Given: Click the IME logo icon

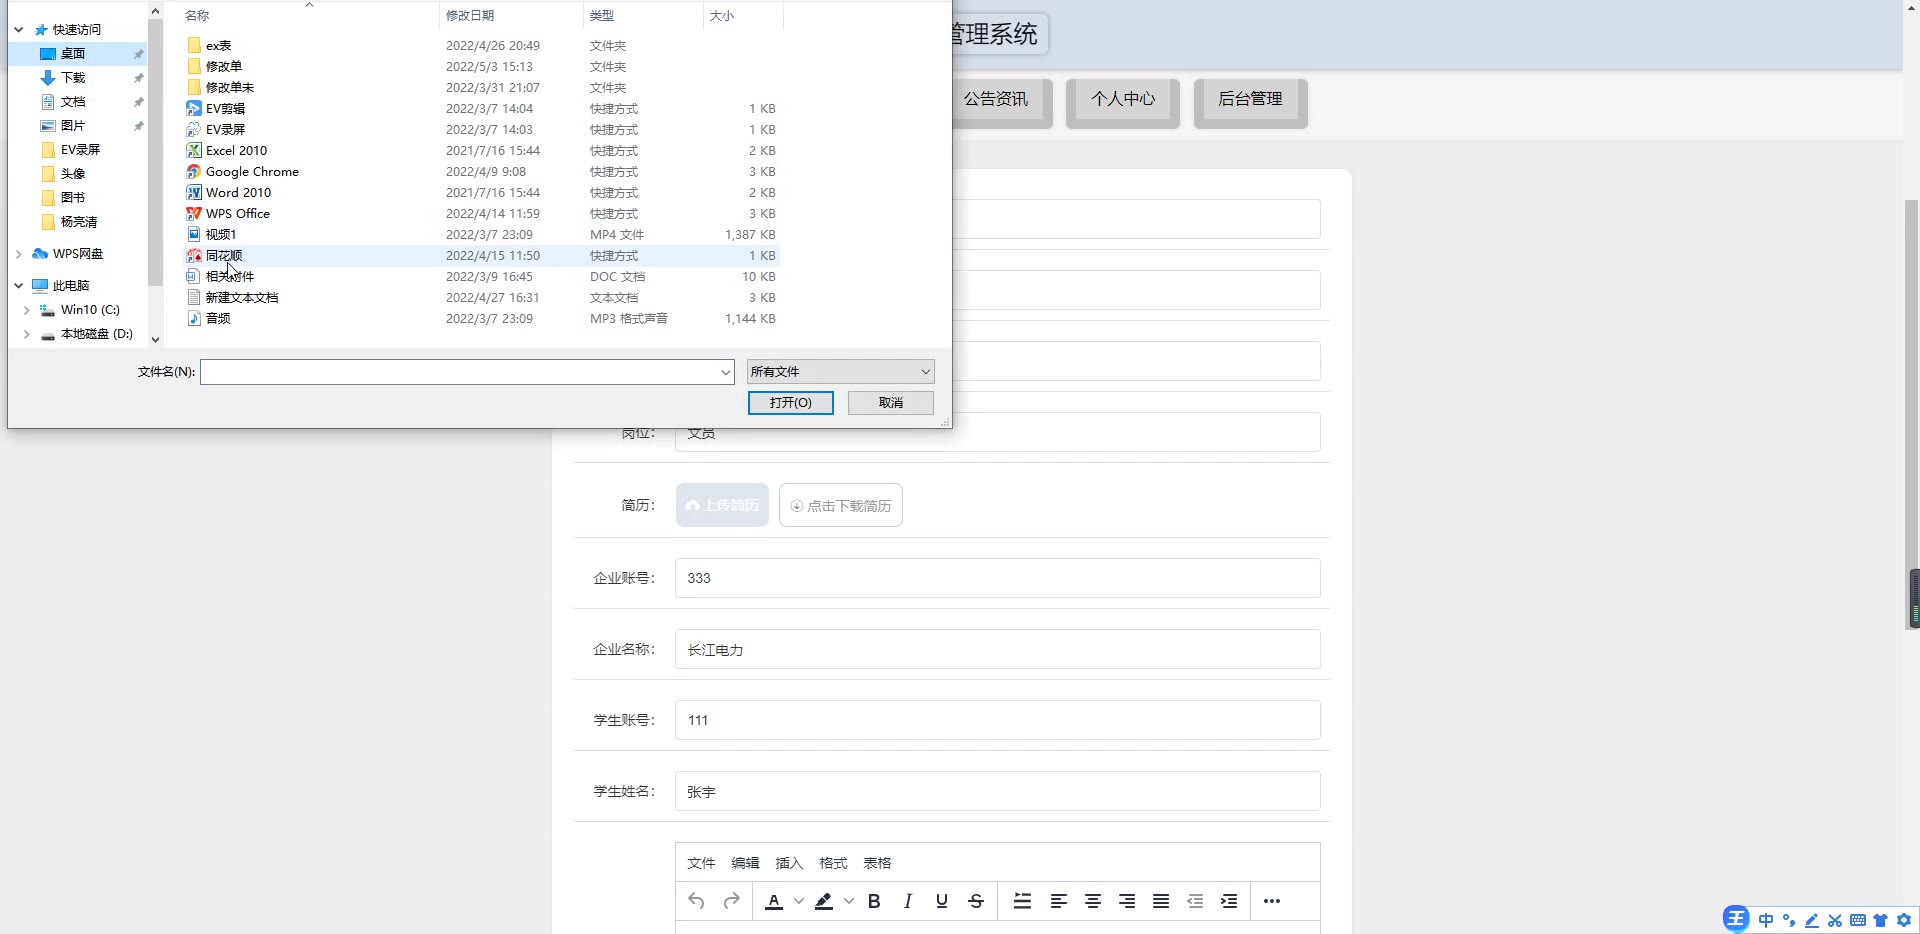Looking at the screenshot, I should tap(1736, 919).
